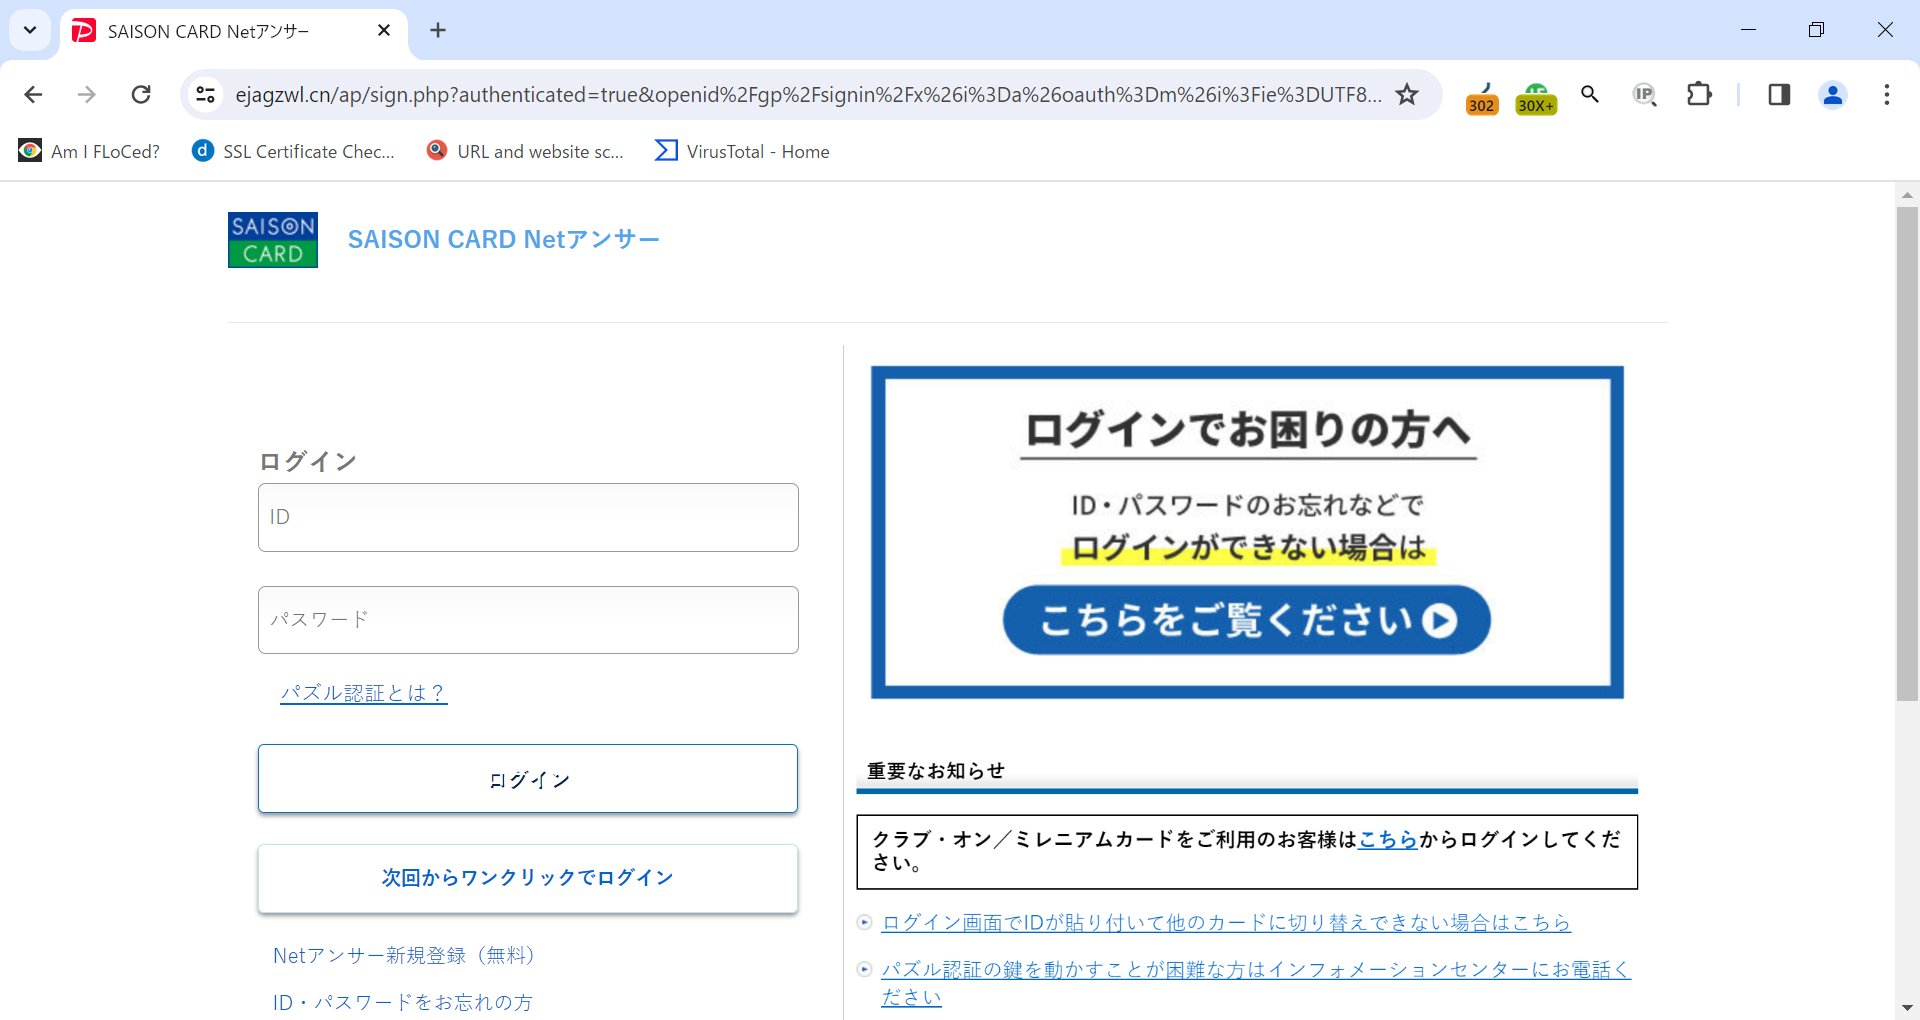Open URL and website scanner bookmark
The width and height of the screenshot is (1920, 1020).
(x=526, y=151)
